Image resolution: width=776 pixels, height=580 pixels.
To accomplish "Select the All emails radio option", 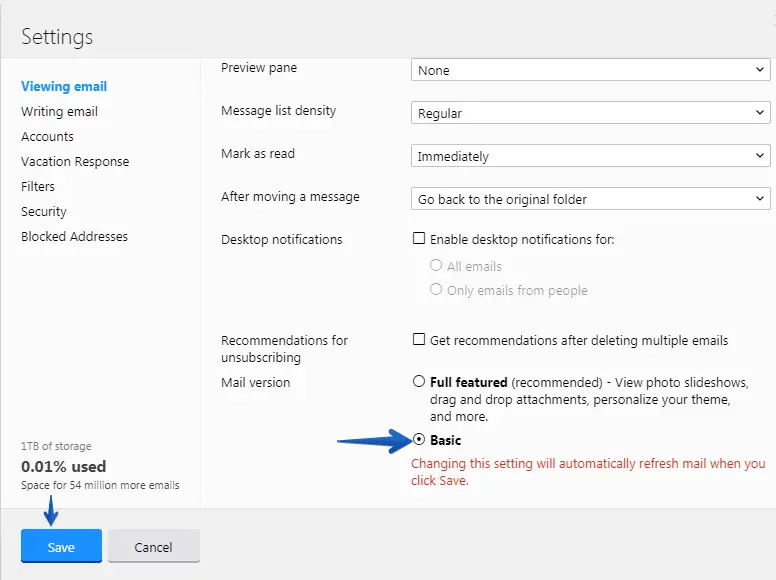I will click(x=436, y=266).
